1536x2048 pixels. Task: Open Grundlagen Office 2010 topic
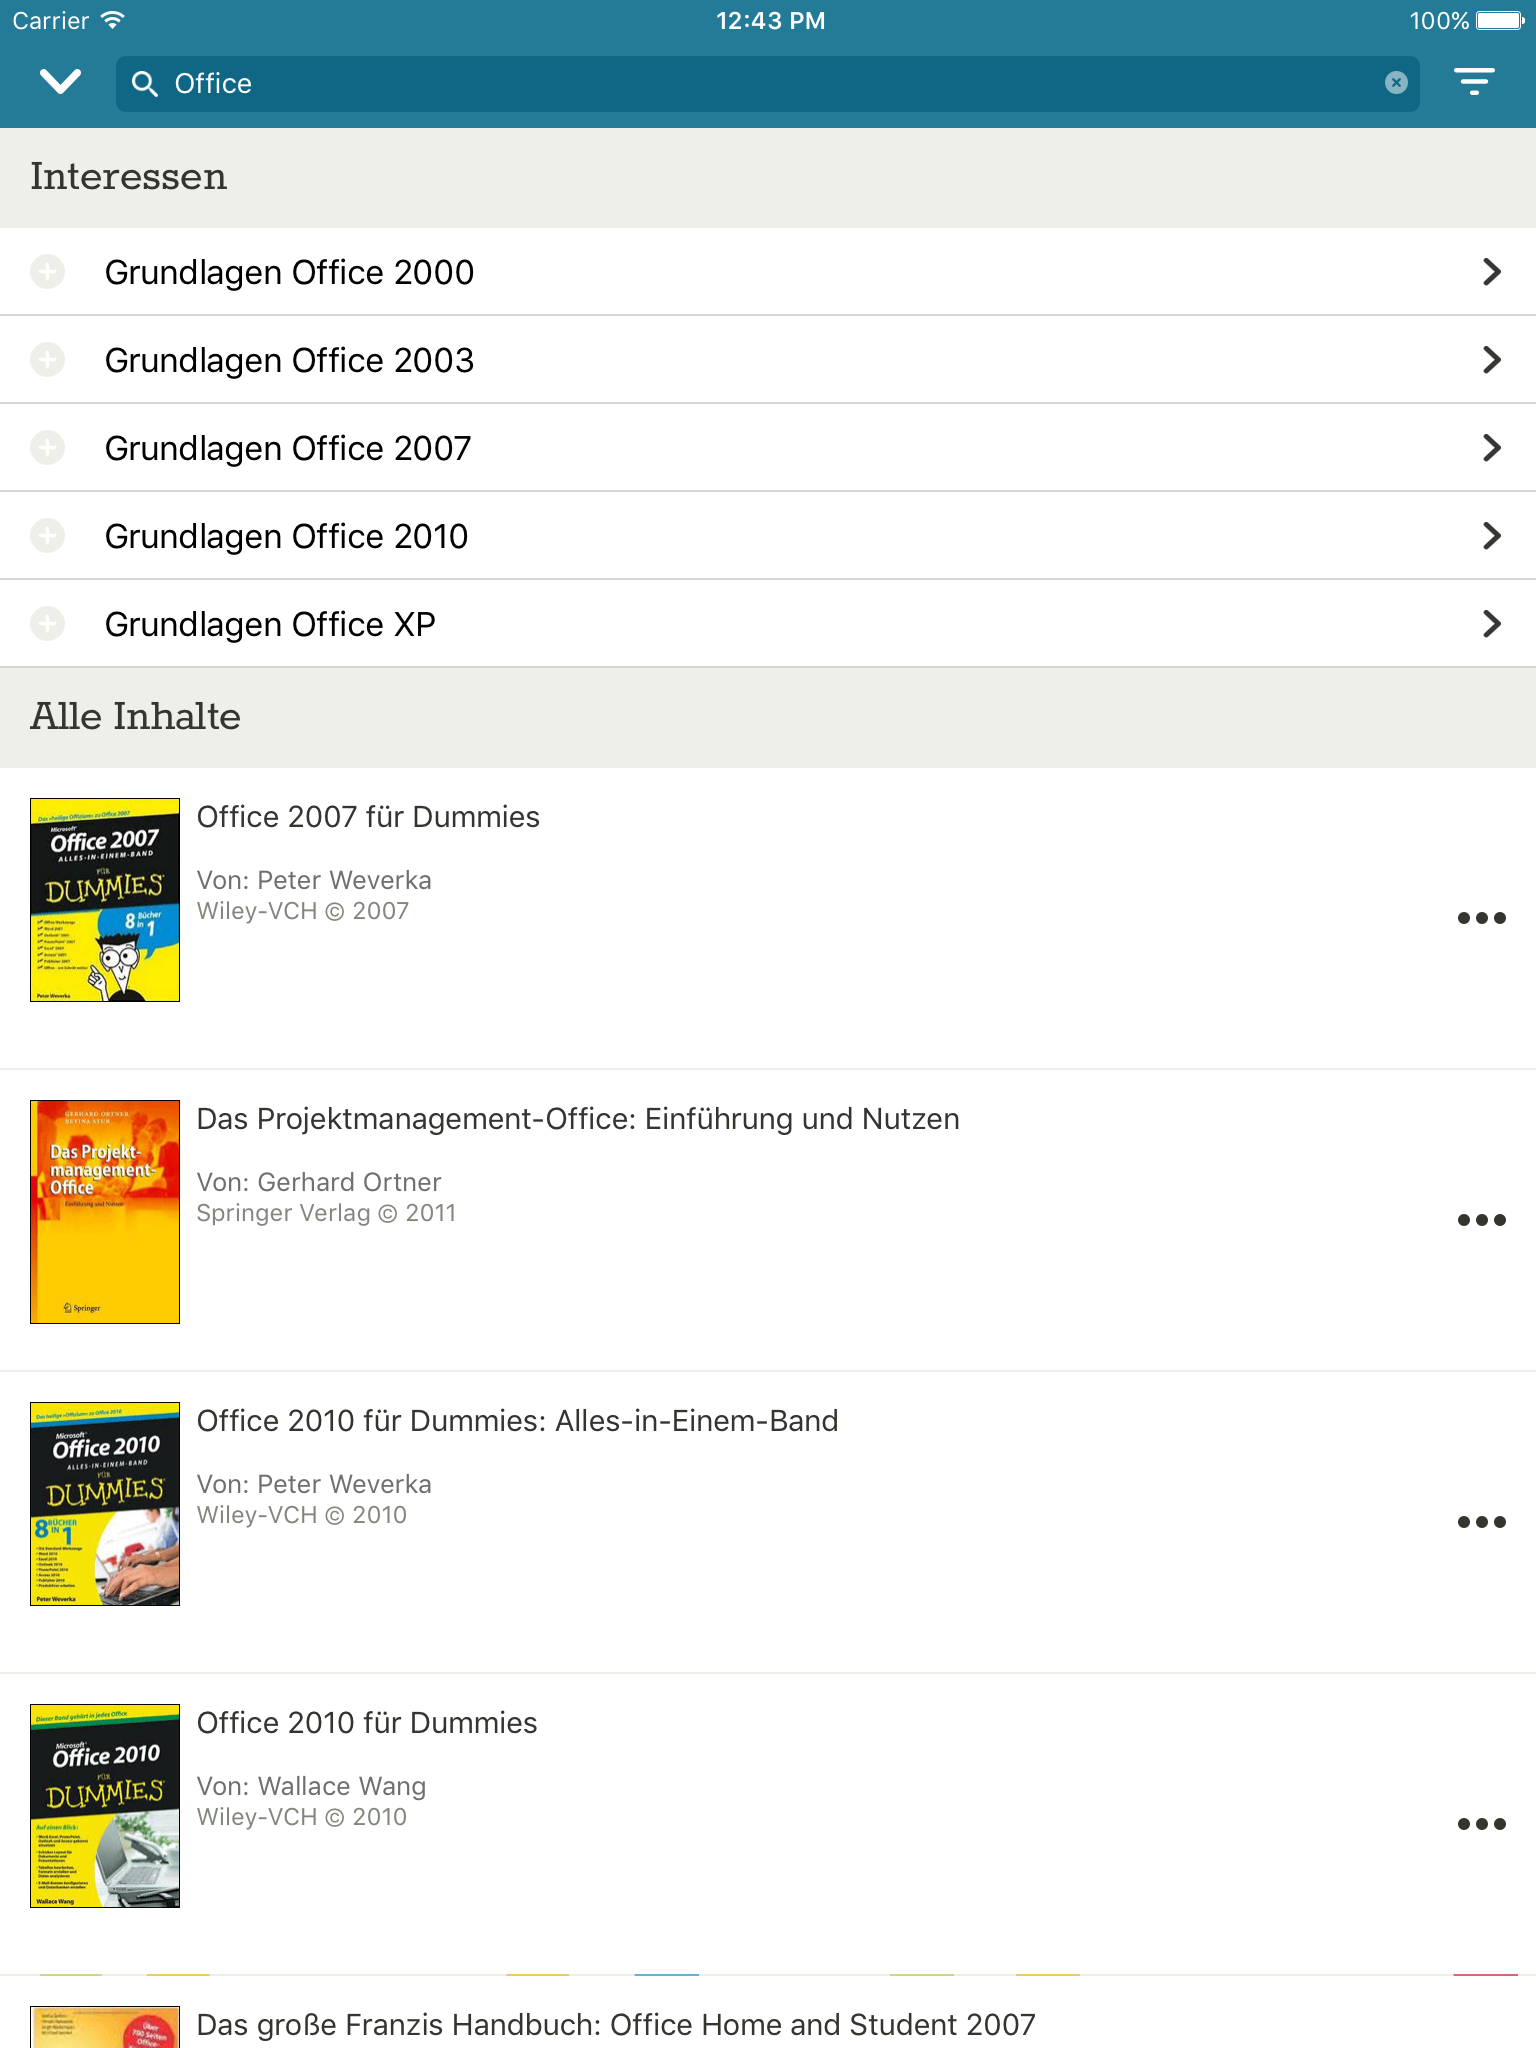point(768,536)
